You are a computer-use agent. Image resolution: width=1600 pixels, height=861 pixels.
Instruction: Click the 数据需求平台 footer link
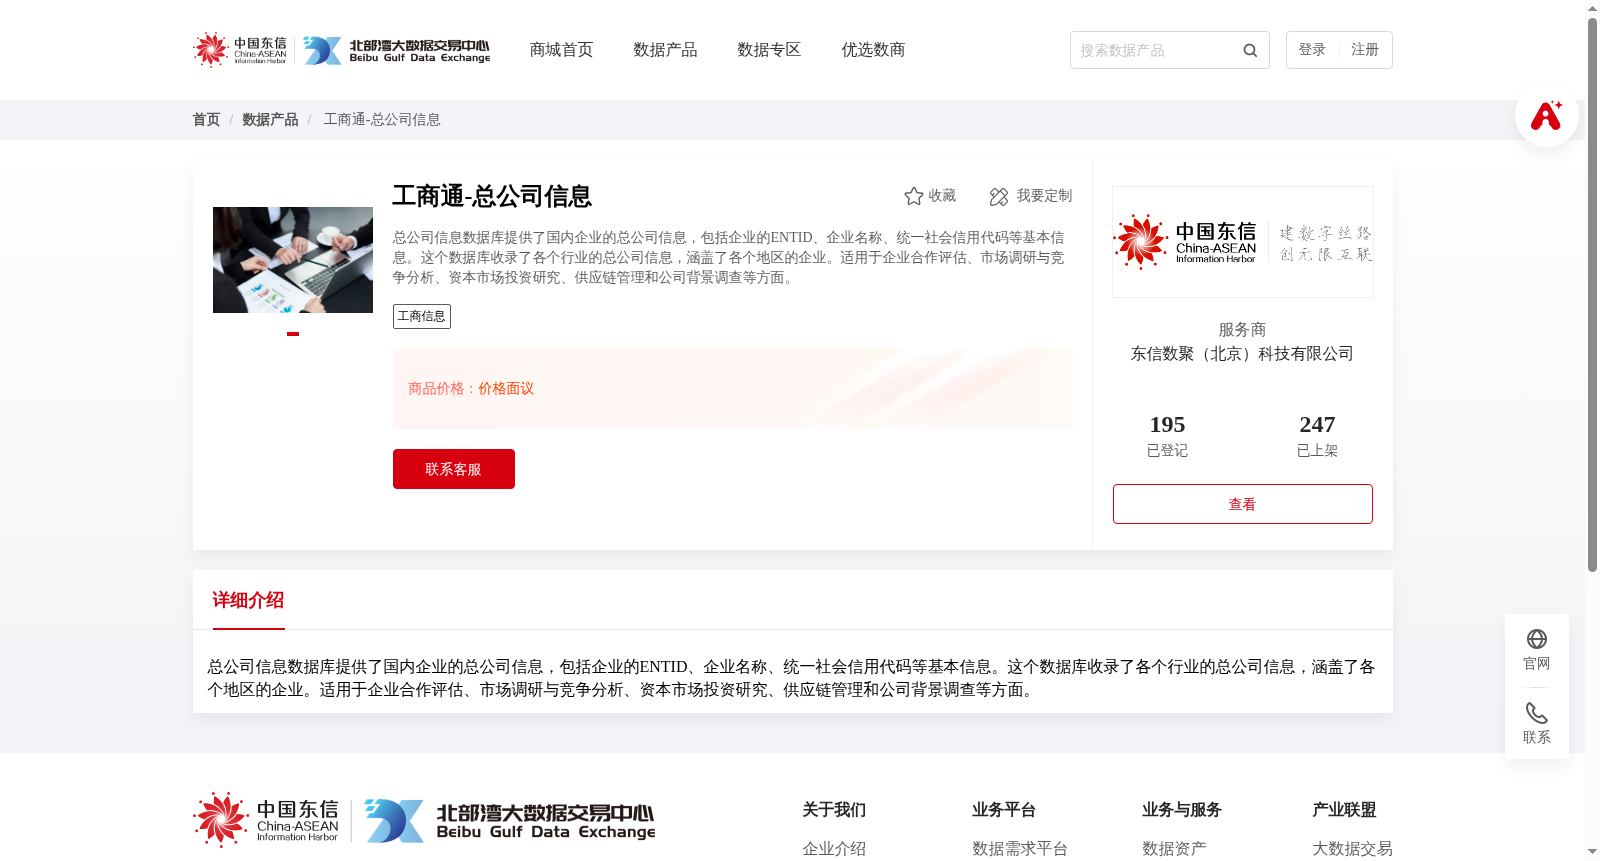pyautogui.click(x=1020, y=849)
